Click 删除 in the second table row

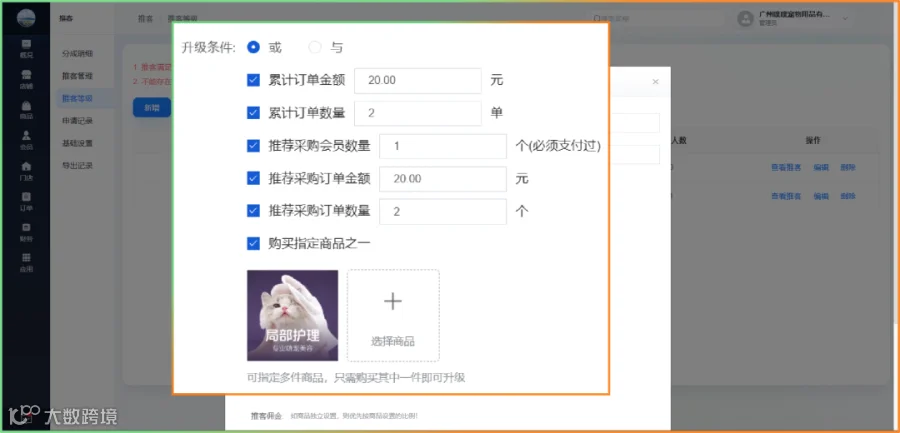[848, 196]
